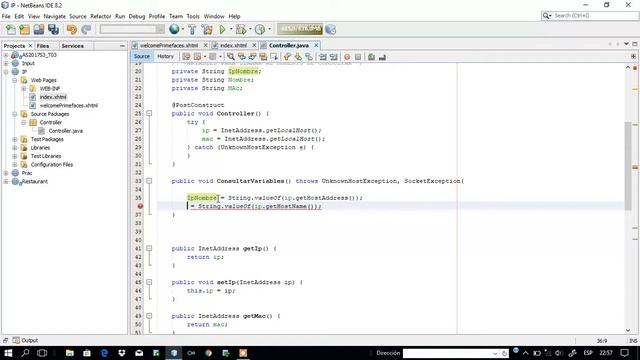640x360 pixels.
Task: Select Controller.java in the project tree
Action: pos(65,131)
